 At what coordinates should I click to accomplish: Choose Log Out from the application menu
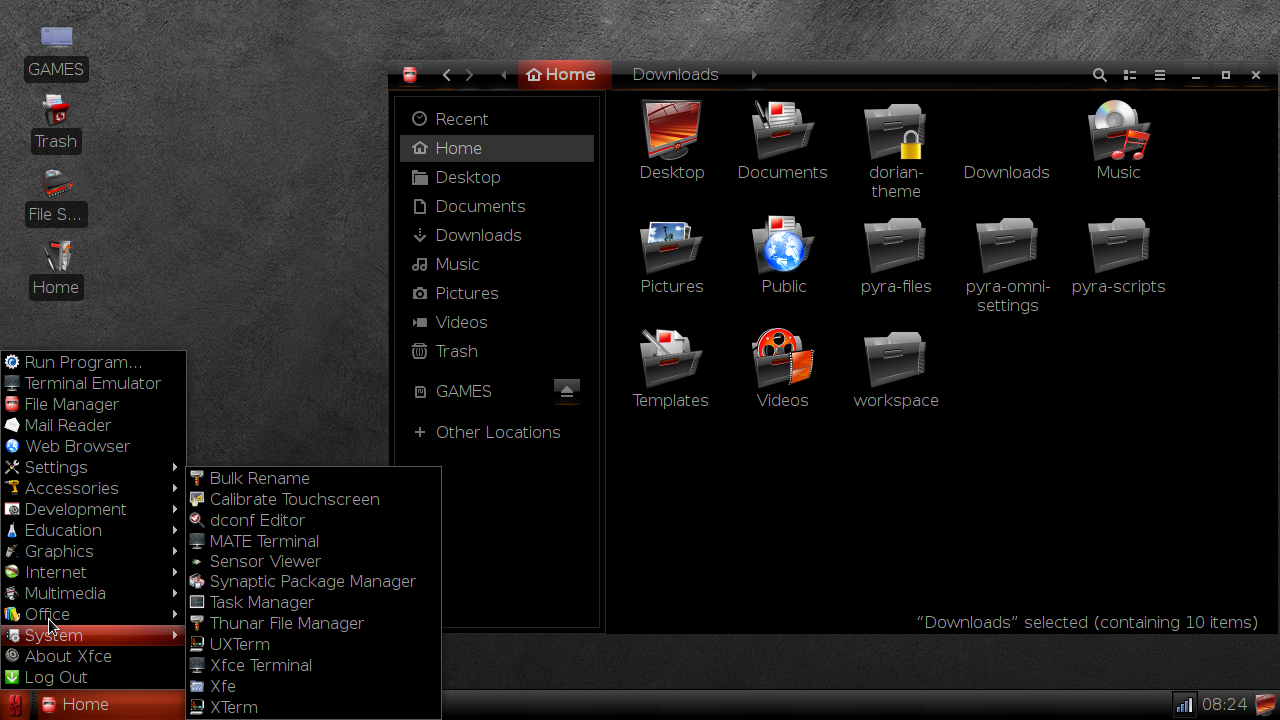click(56, 677)
